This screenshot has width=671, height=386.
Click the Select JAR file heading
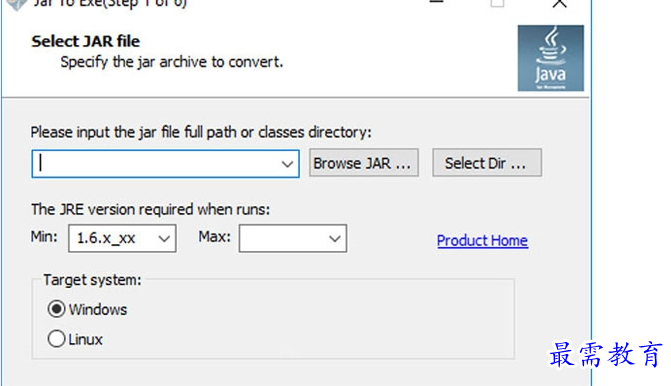click(86, 42)
